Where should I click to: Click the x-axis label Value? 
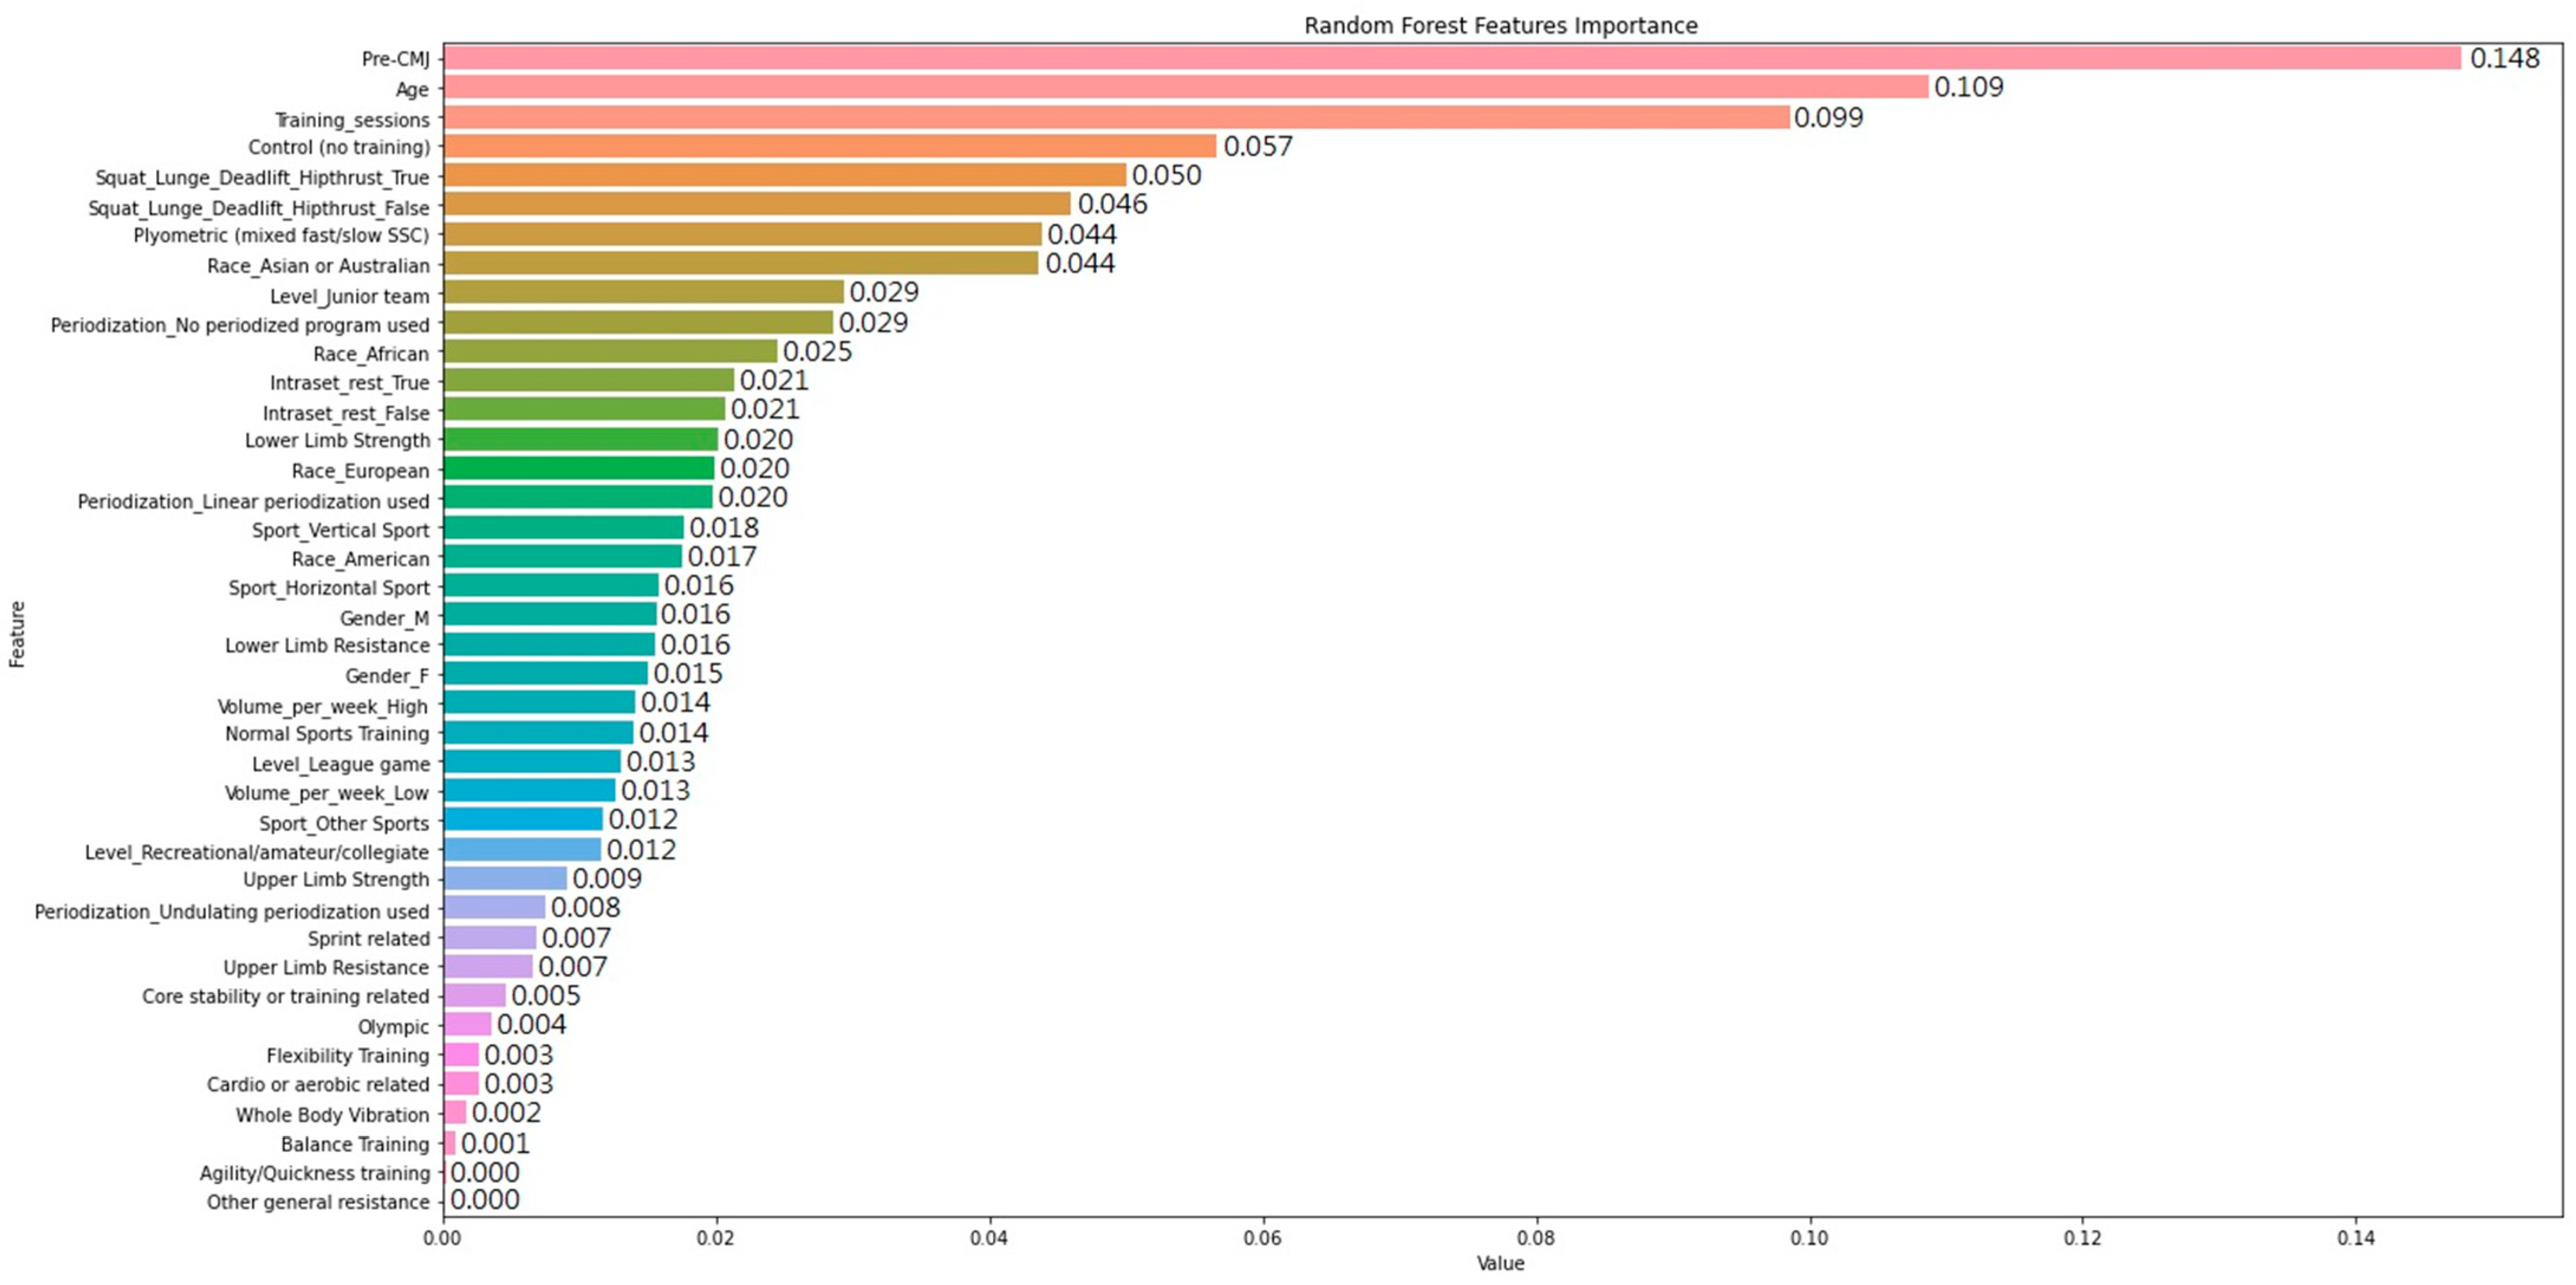(x=1500, y=1263)
